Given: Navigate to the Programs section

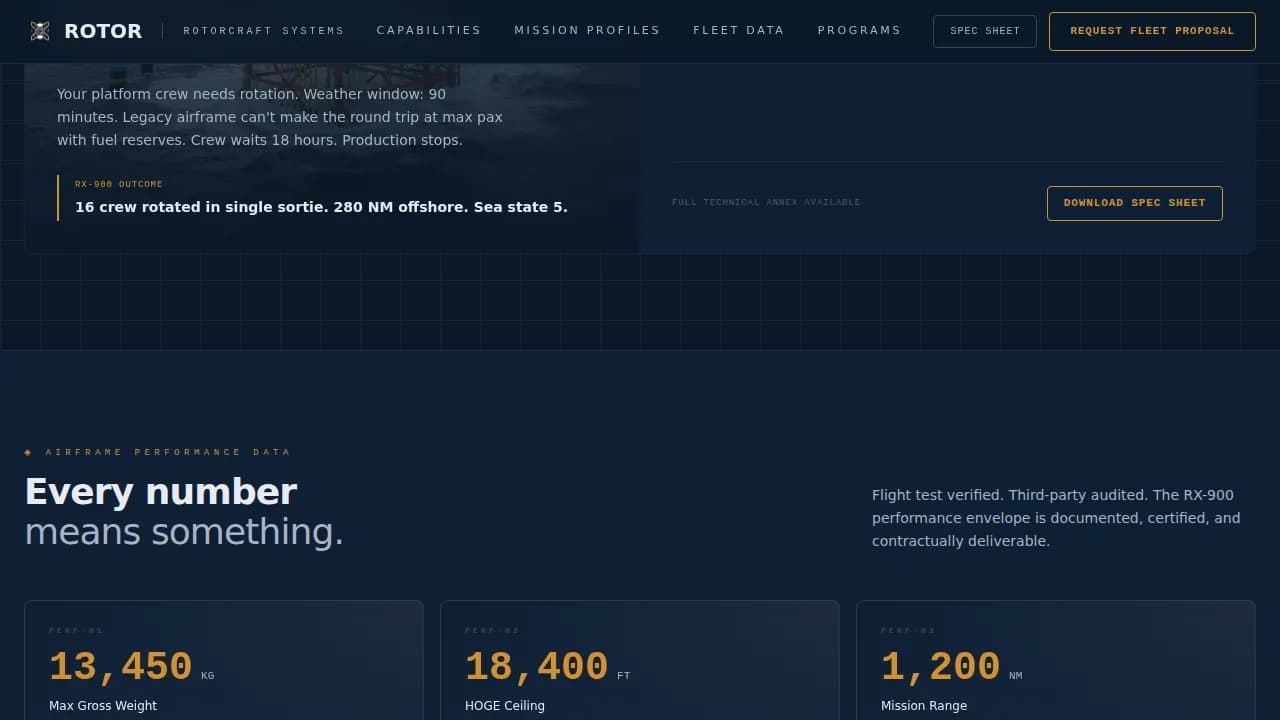Looking at the screenshot, I should pos(859,30).
